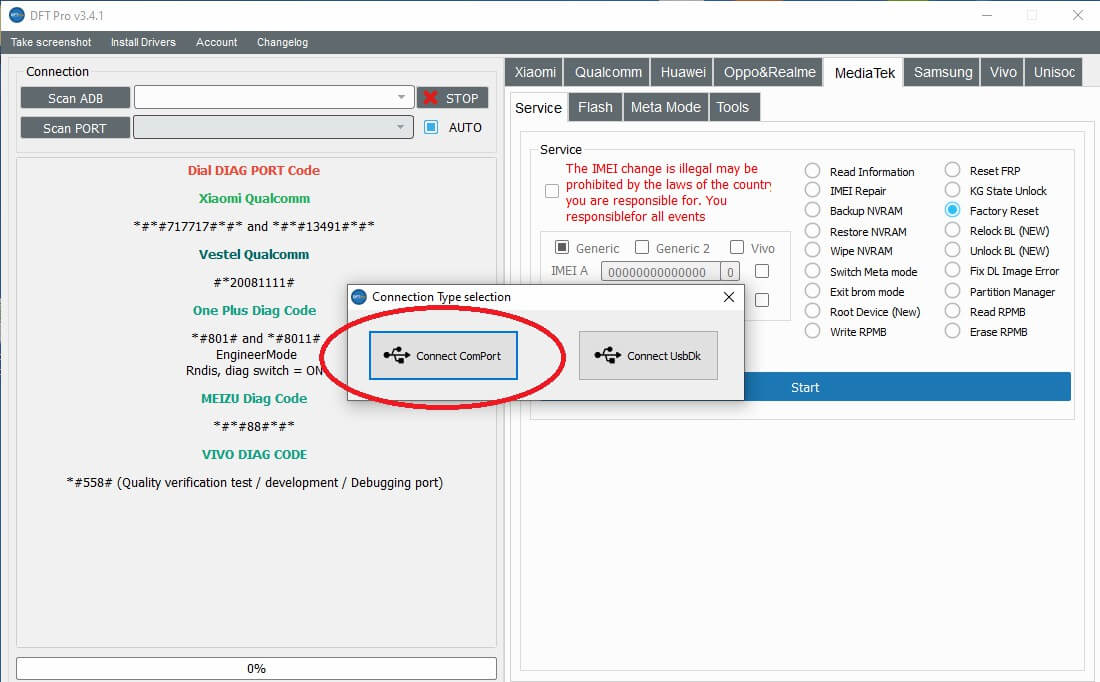Click the IMEI A input field
This screenshot has height=682, width=1100.
(660, 272)
